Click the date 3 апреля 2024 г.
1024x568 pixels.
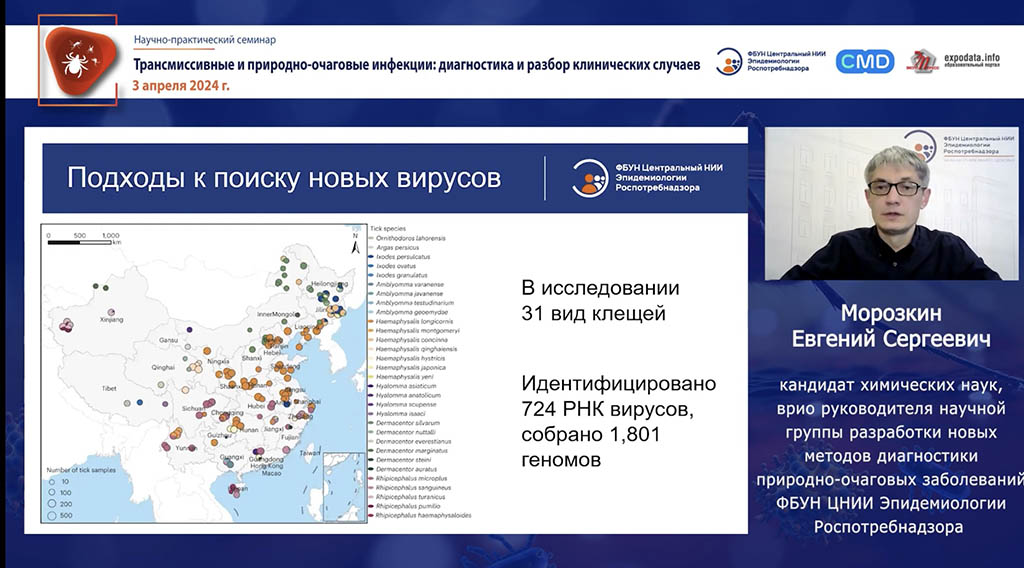pos(181,86)
